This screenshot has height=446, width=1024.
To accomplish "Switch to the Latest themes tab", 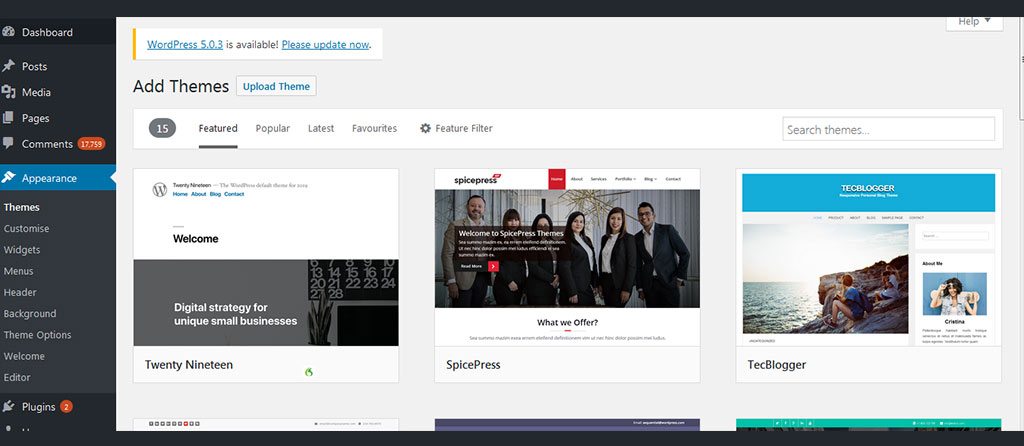I will tap(321, 129).
